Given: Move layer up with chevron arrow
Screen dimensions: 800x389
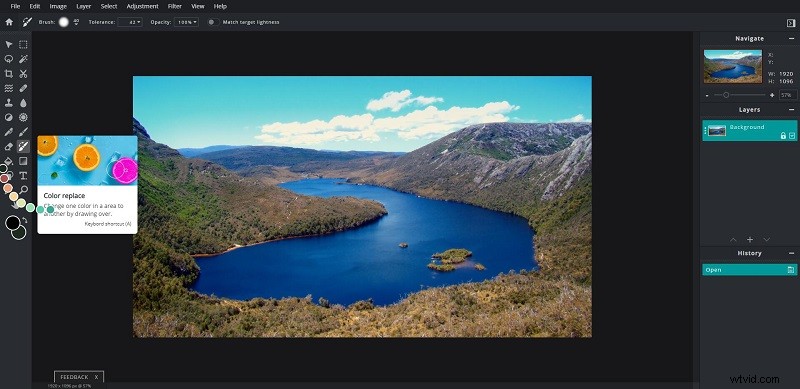Looking at the screenshot, I should click(733, 239).
